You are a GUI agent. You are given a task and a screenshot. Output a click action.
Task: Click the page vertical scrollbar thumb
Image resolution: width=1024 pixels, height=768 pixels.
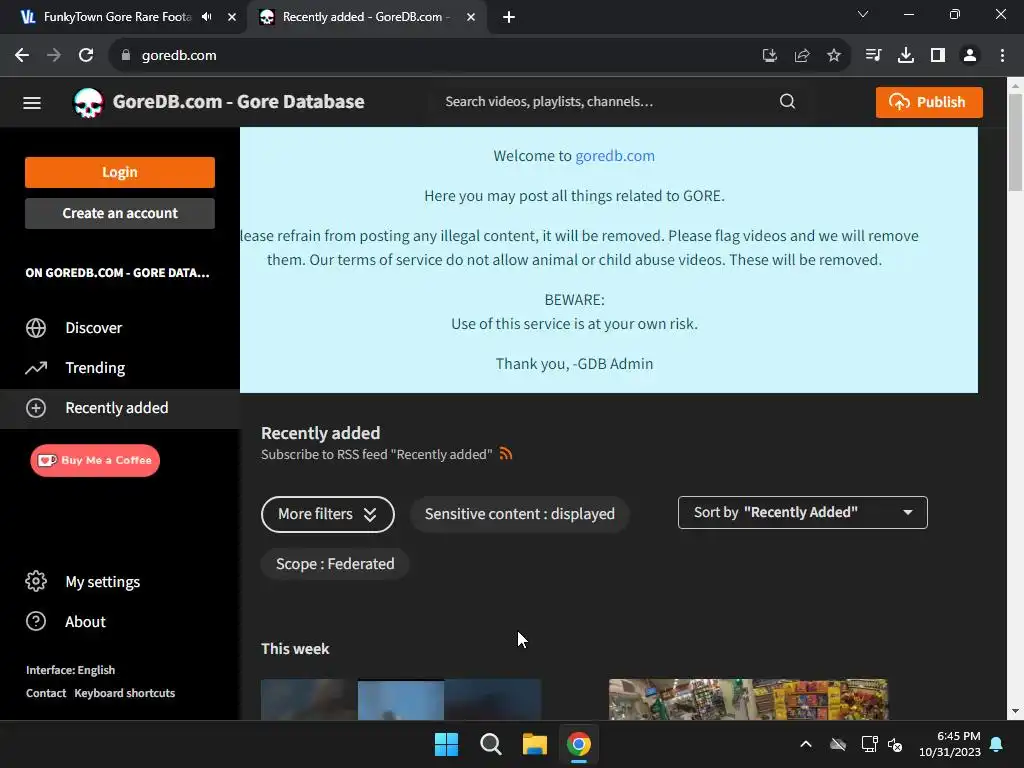coord(1015,142)
